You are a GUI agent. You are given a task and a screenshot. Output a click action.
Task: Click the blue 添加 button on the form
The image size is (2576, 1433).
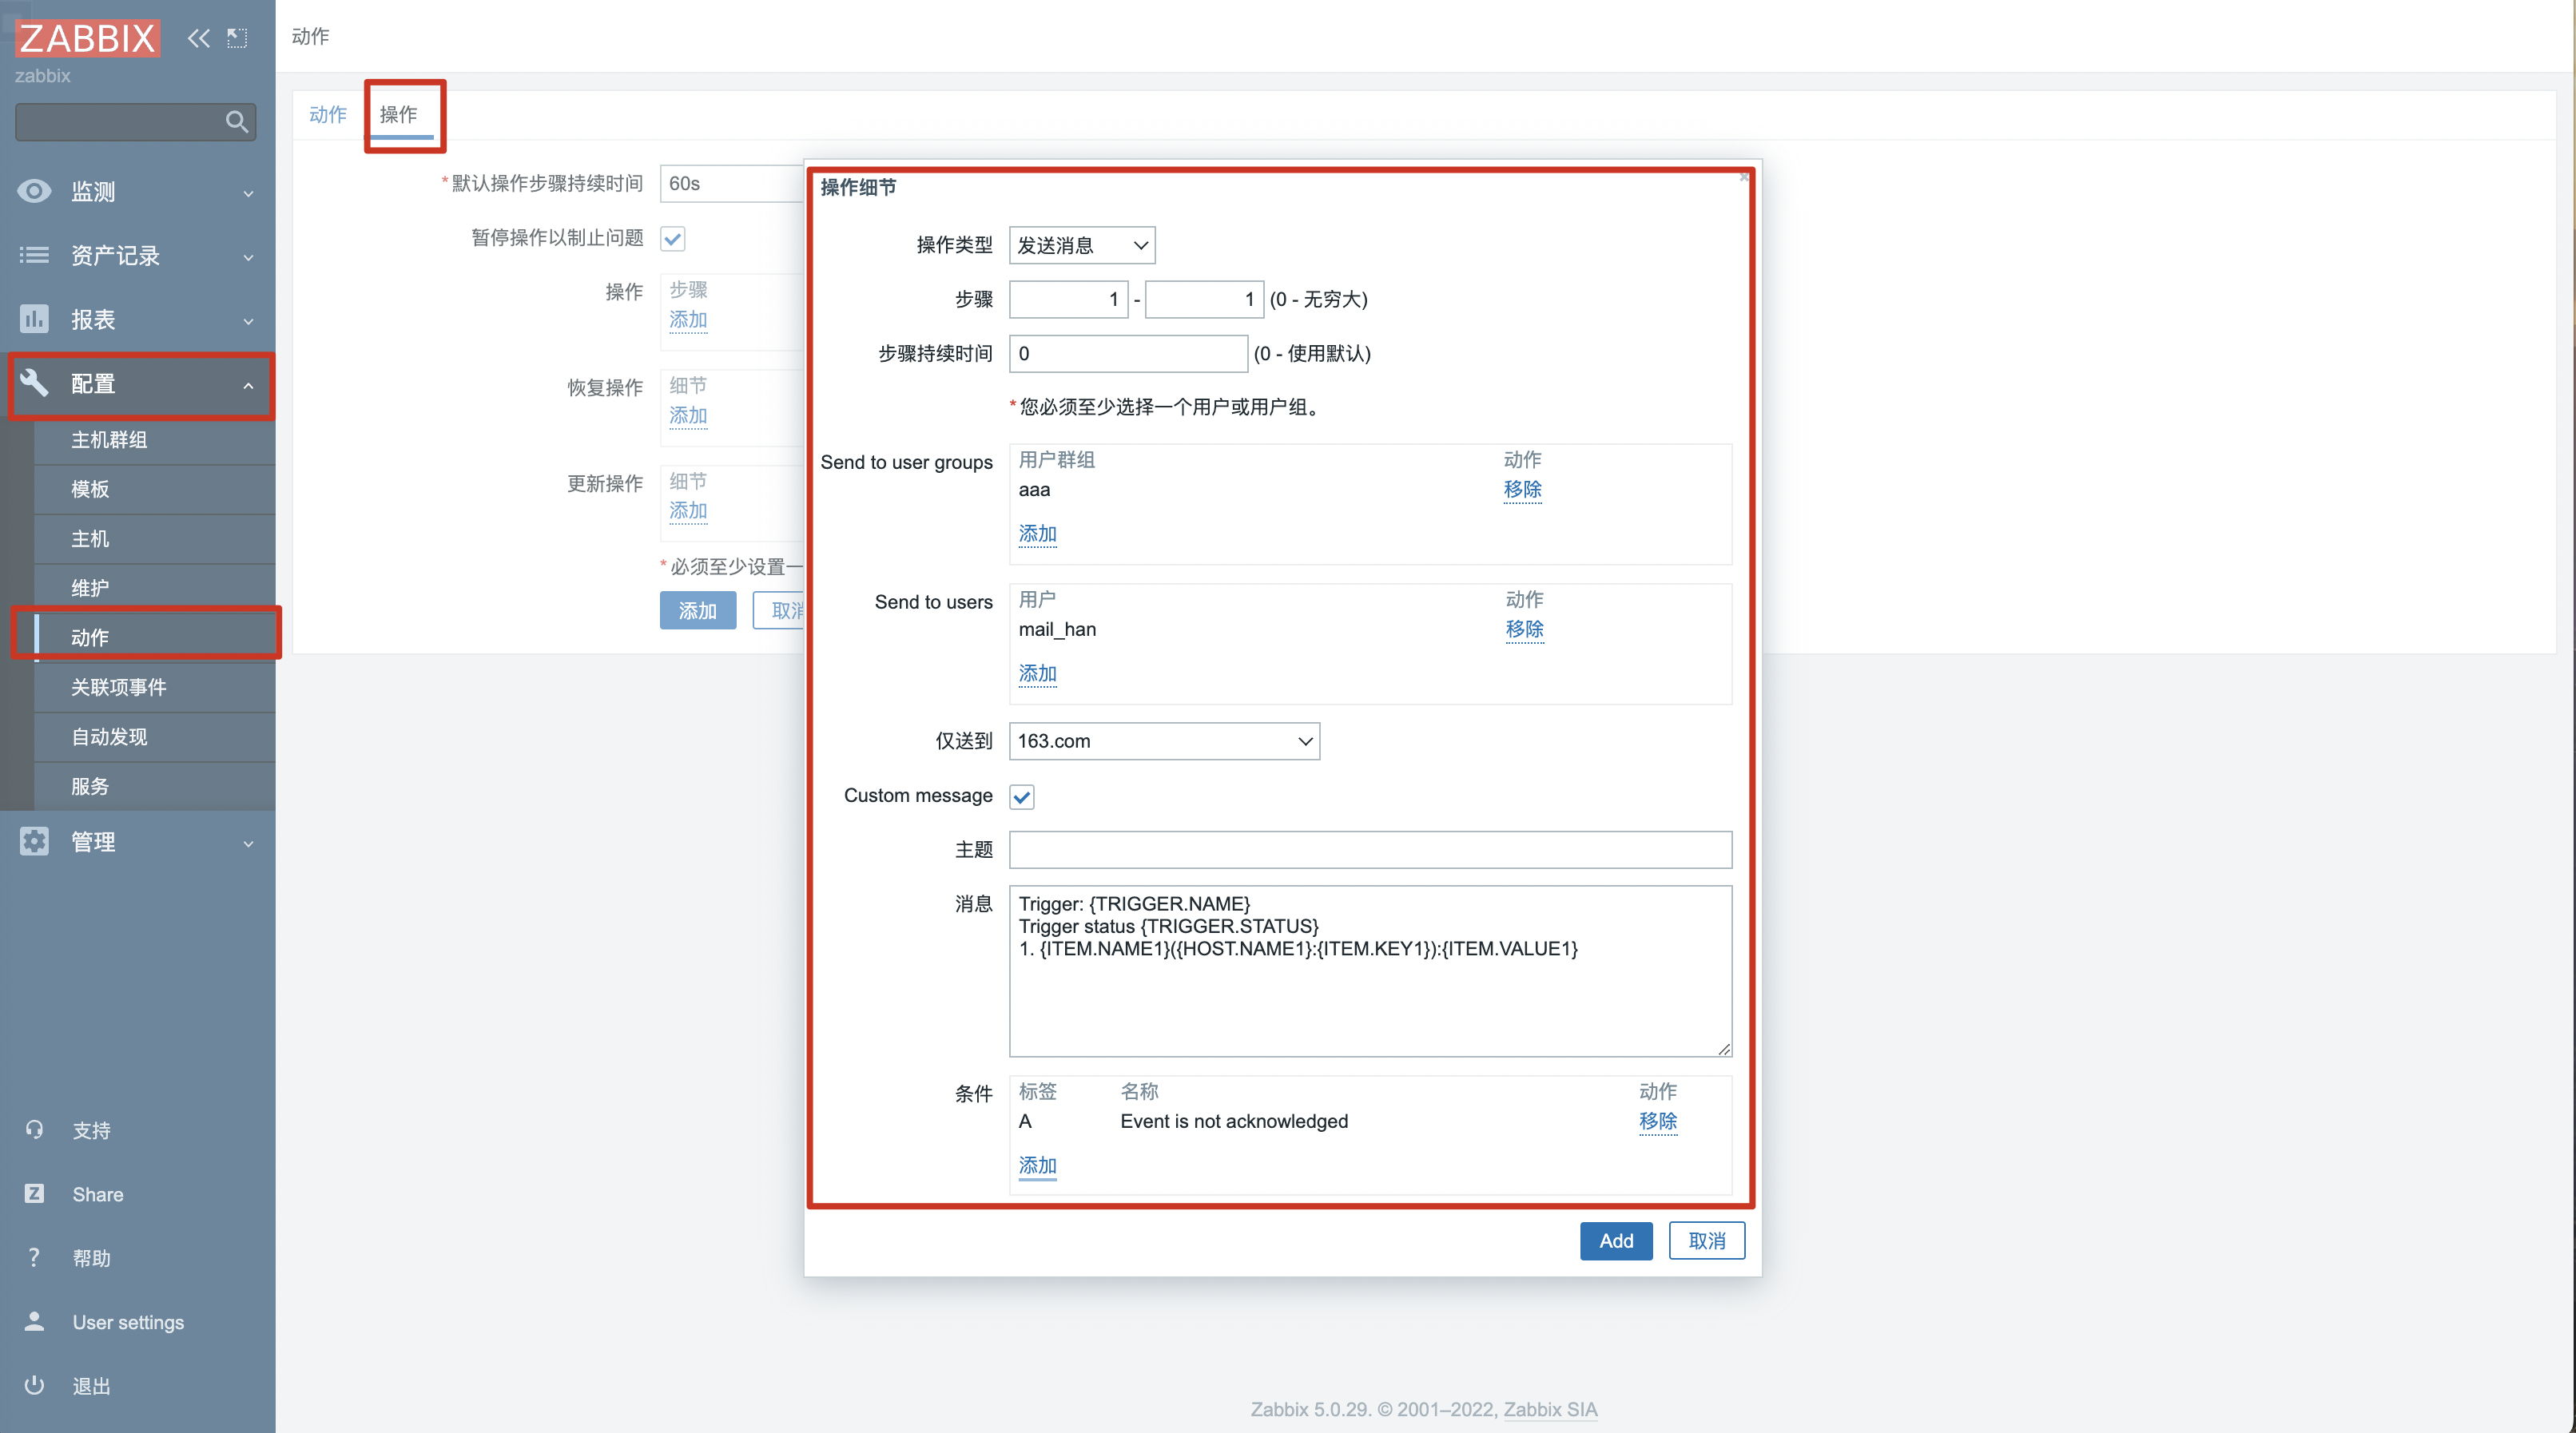(698, 610)
